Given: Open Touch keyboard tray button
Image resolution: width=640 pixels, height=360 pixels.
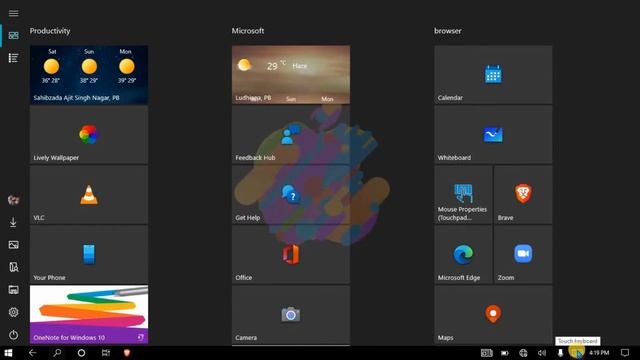Looking at the screenshot, I should 576,353.
